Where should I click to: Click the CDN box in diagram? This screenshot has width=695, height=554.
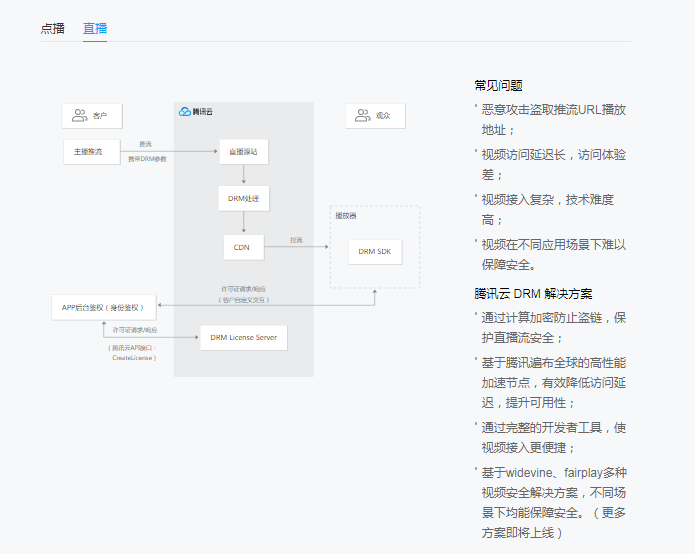244,247
